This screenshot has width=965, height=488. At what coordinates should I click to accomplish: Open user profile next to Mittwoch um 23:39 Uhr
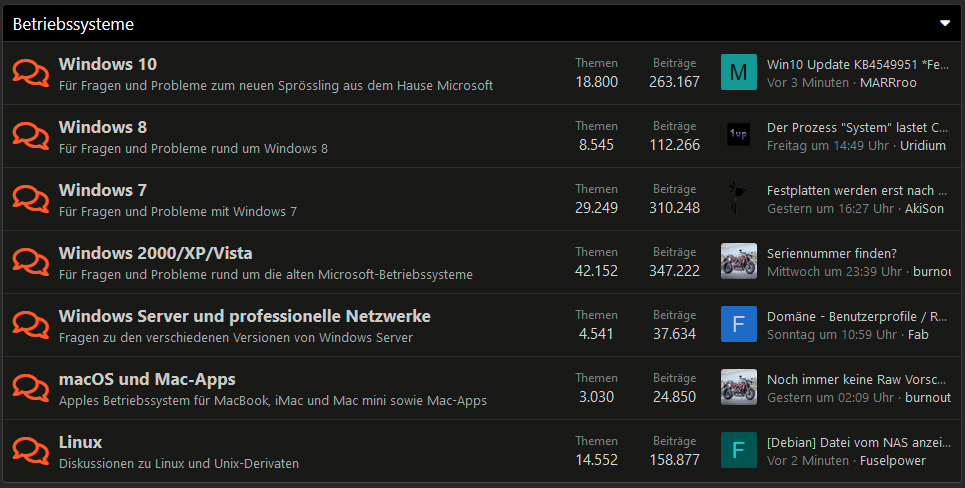(x=932, y=271)
